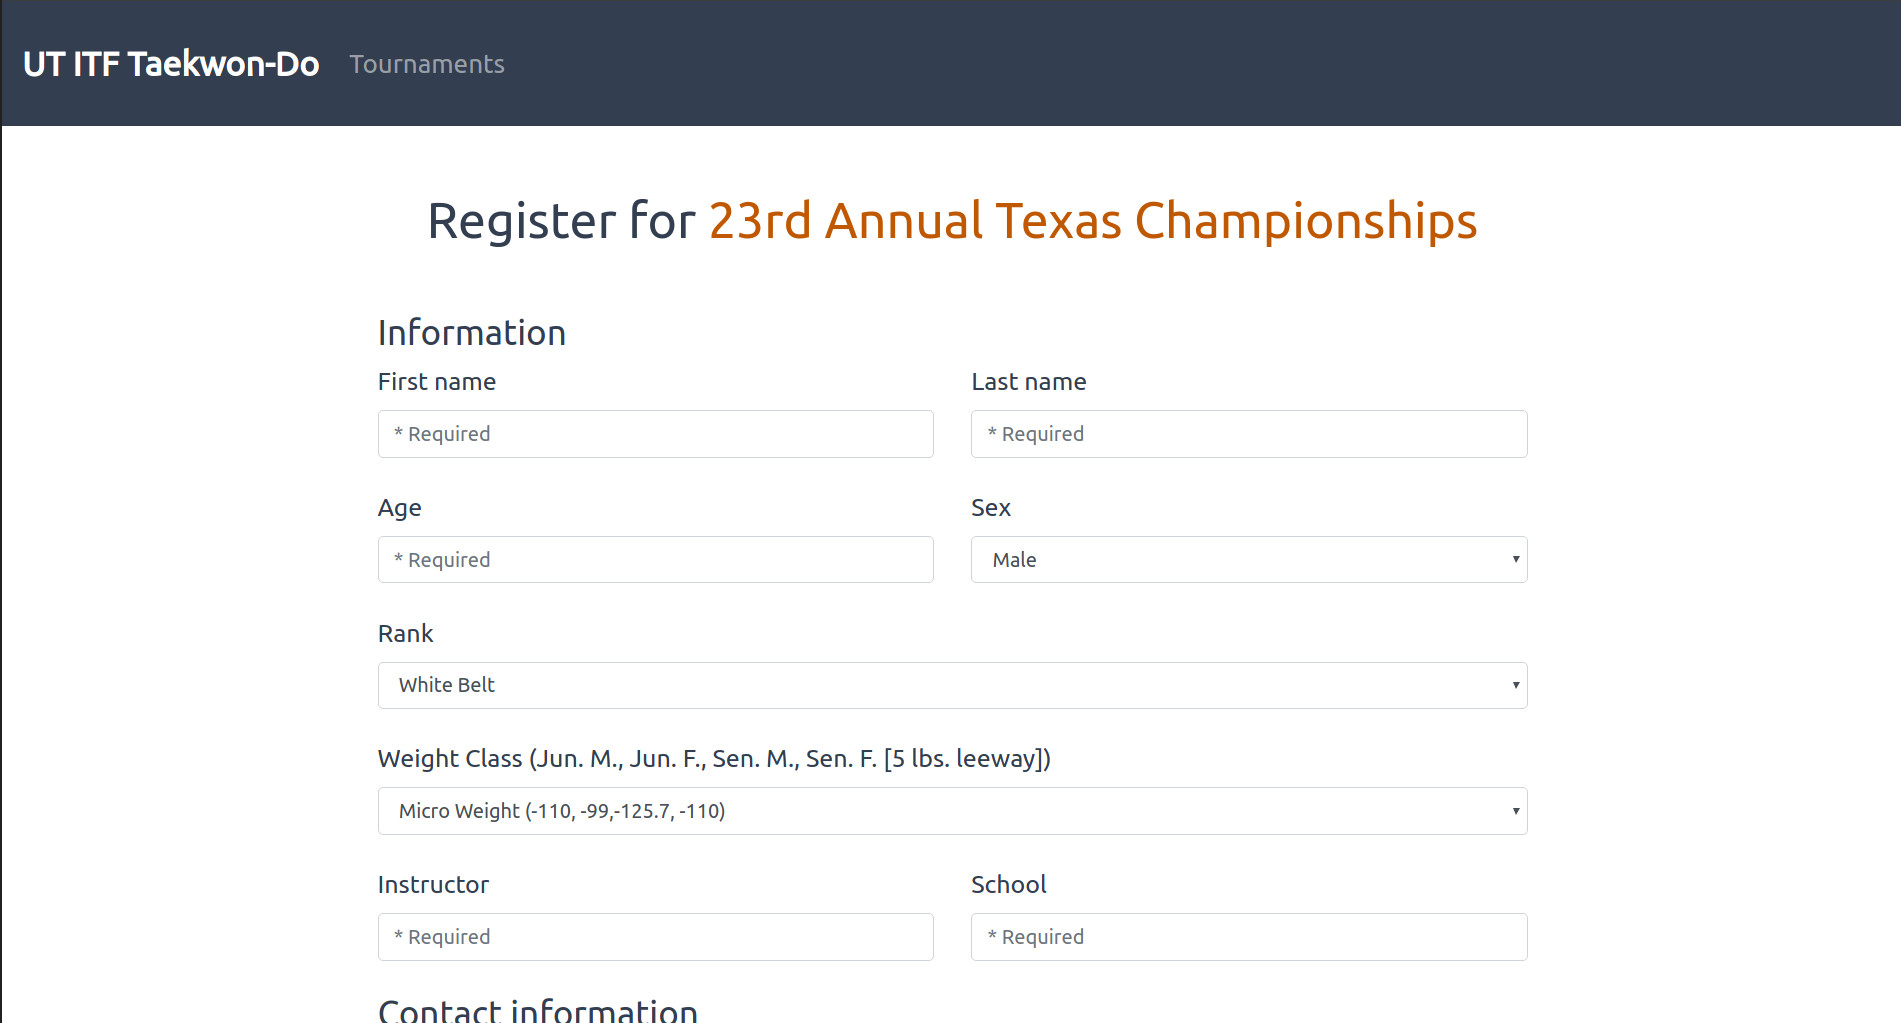Focus the First name input field
1901x1023 pixels.
(x=656, y=434)
